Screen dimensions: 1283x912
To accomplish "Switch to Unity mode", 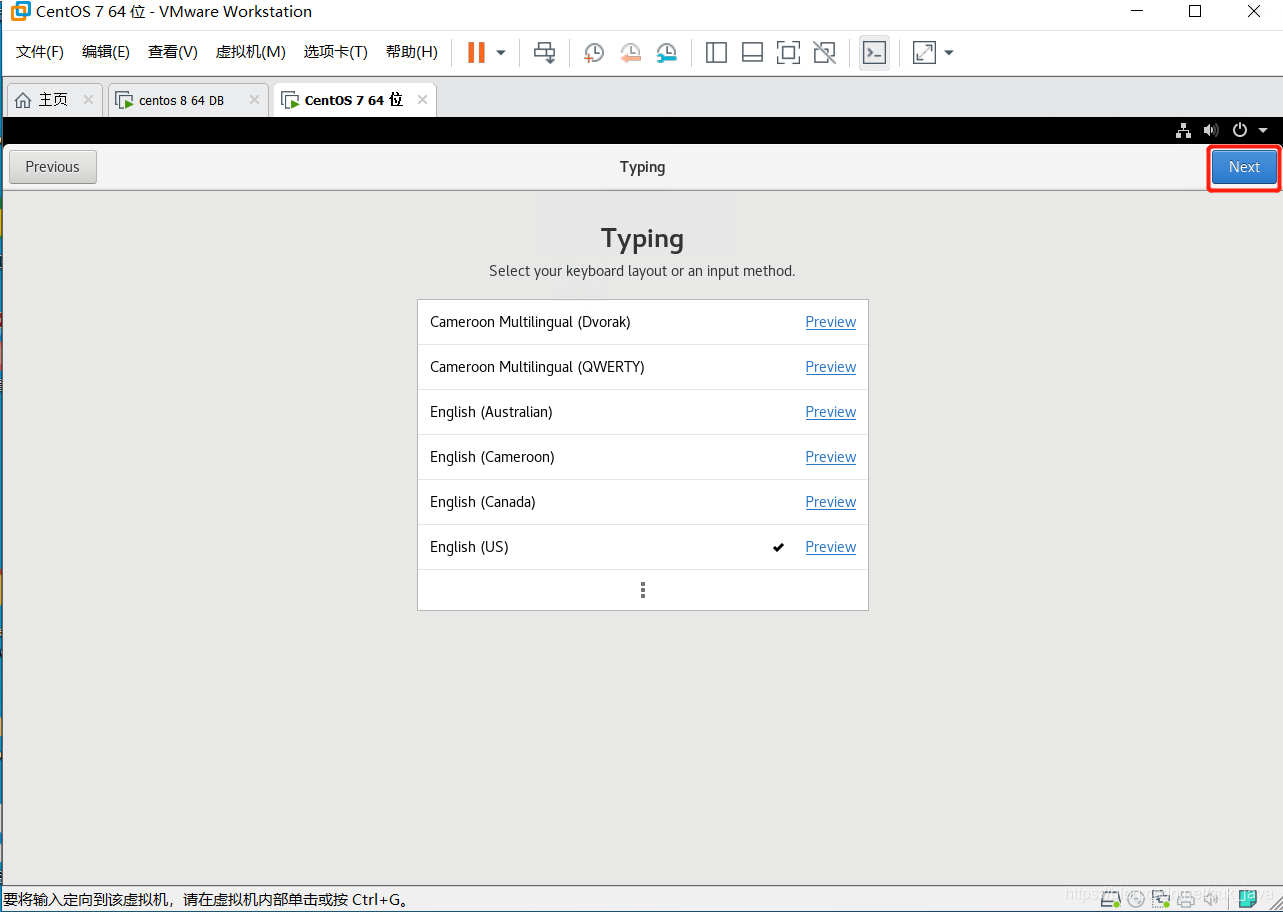I will click(824, 53).
